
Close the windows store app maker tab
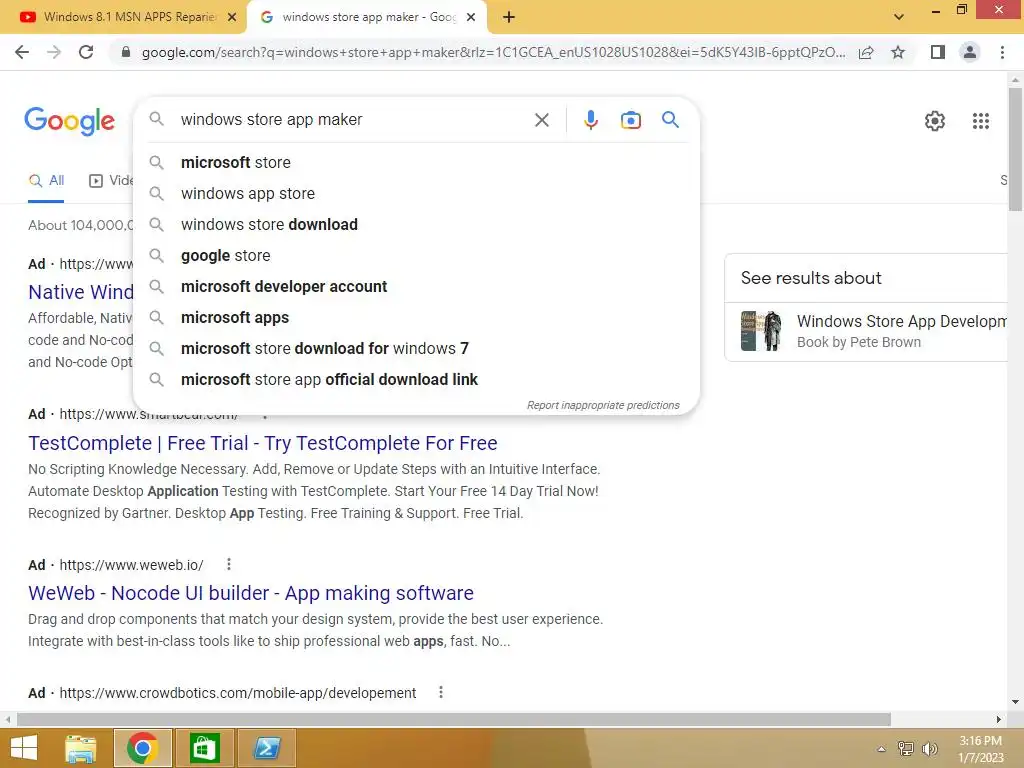(x=471, y=18)
